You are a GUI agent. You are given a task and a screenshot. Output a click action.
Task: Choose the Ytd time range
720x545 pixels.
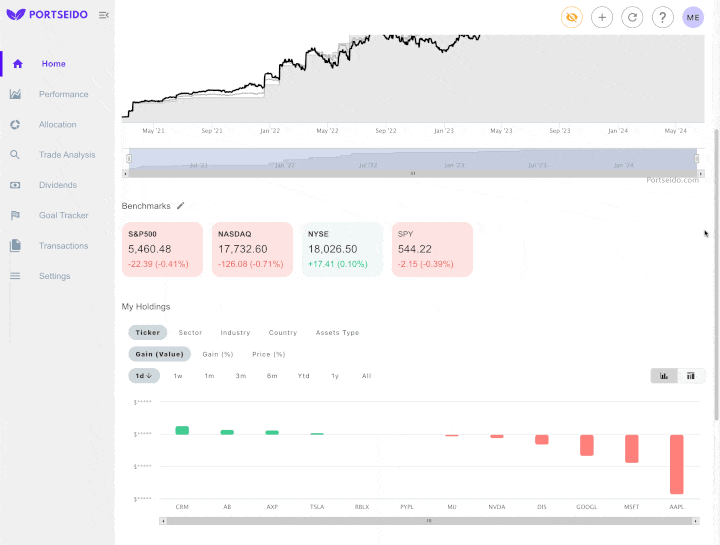coord(303,376)
